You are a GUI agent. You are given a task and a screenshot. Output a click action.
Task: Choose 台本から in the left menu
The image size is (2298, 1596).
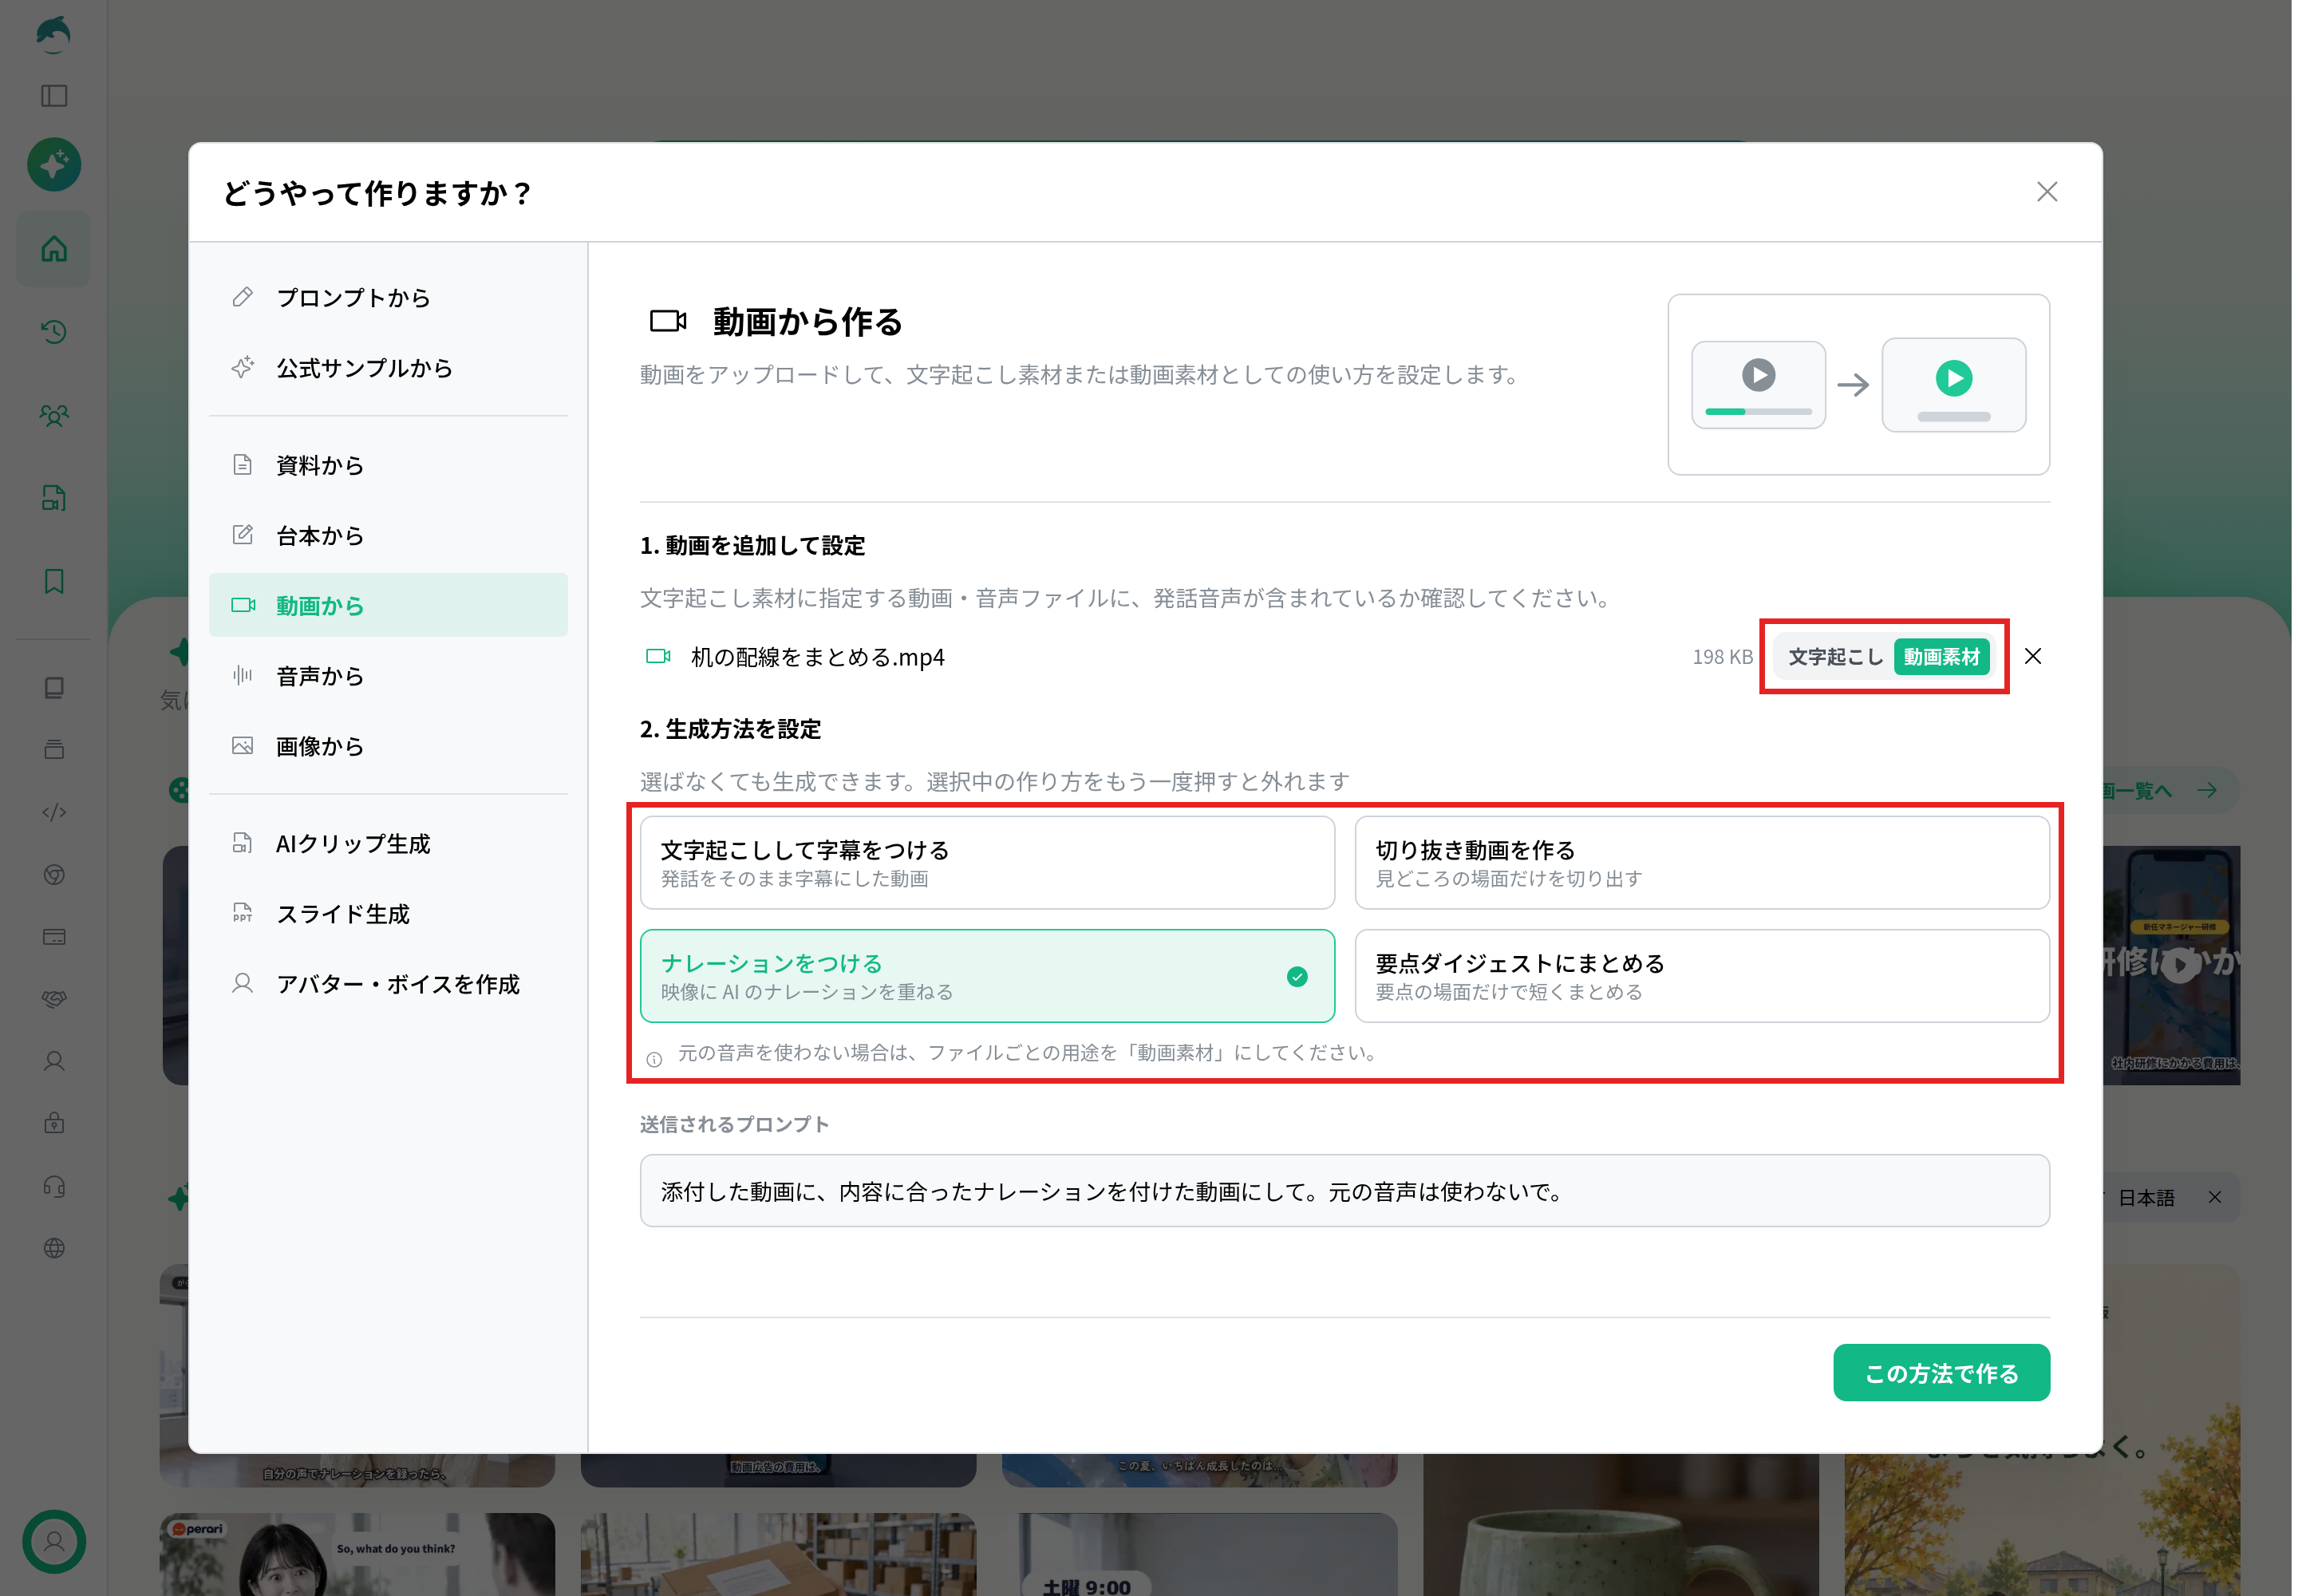point(388,535)
